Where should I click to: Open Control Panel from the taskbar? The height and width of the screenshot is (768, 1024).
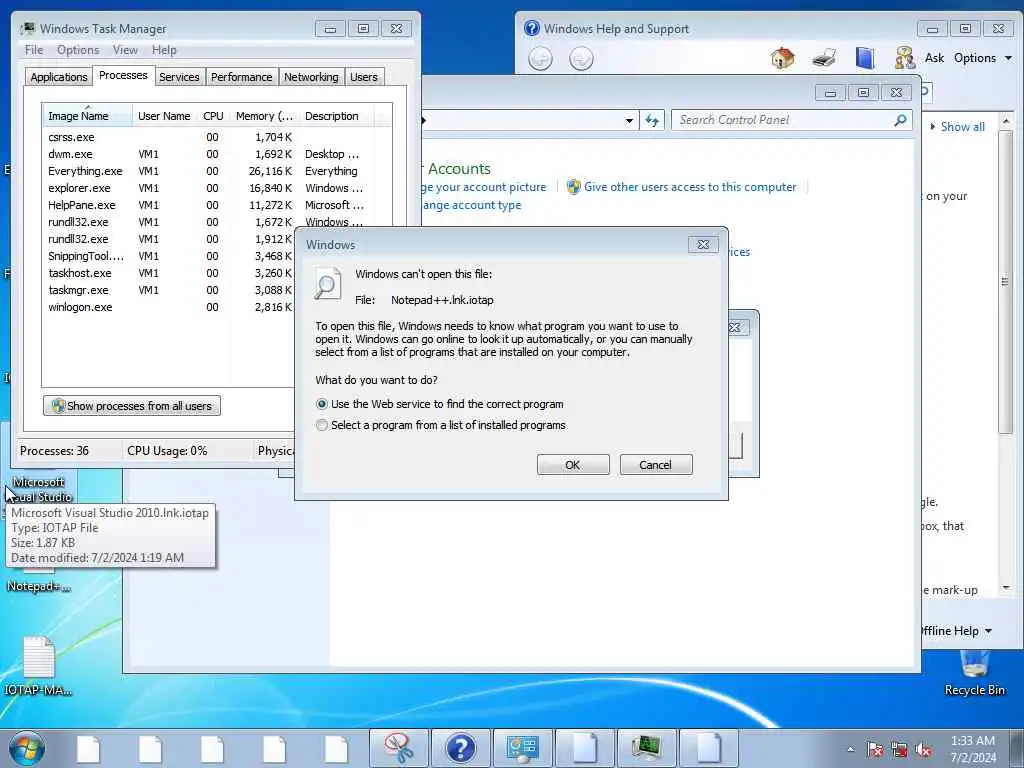click(x=522, y=748)
